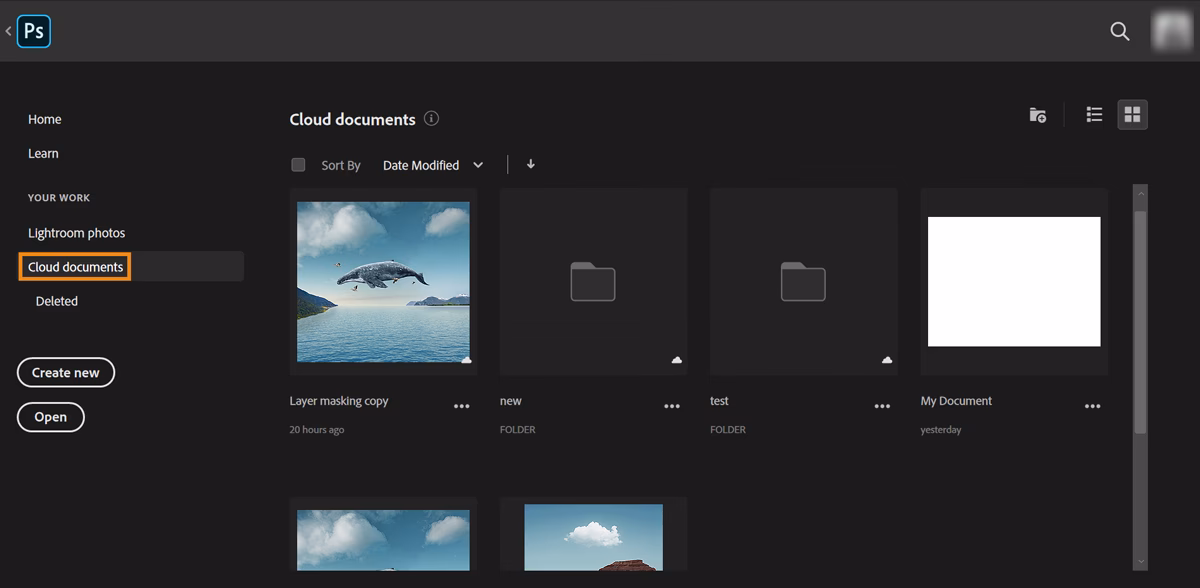The width and height of the screenshot is (1200, 588).
Task: Click the Create new button
Action: tap(65, 372)
